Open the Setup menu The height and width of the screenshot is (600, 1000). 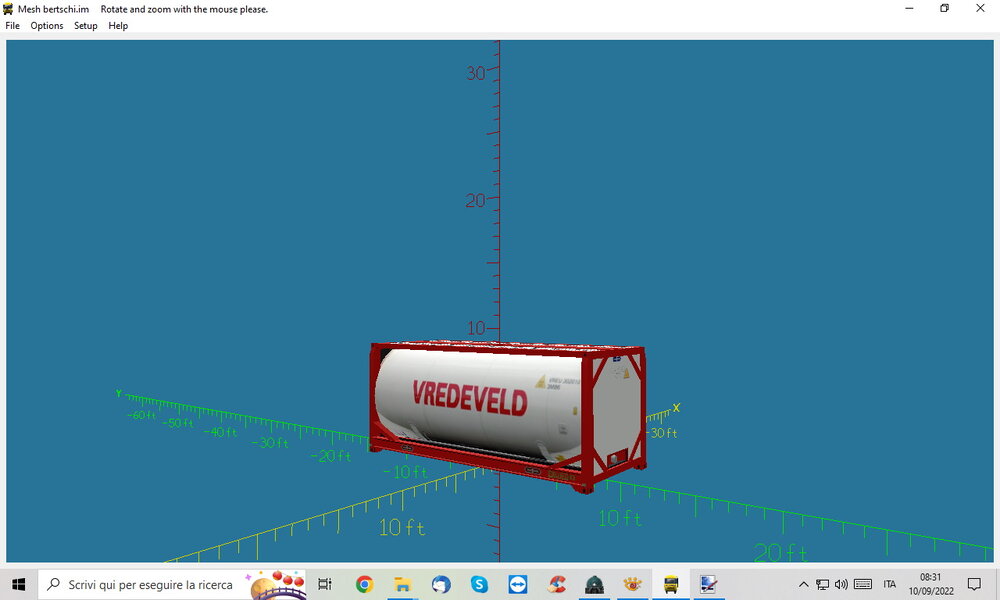pos(85,26)
